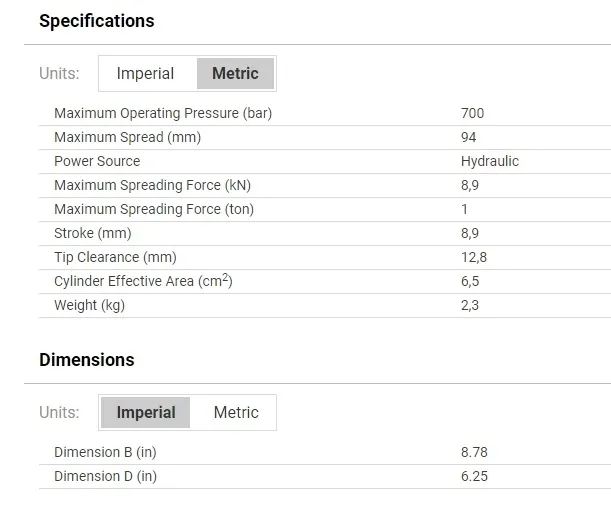This screenshot has height=508, width=611.
Task: Select the Hydraulic power source value
Action: point(490,161)
